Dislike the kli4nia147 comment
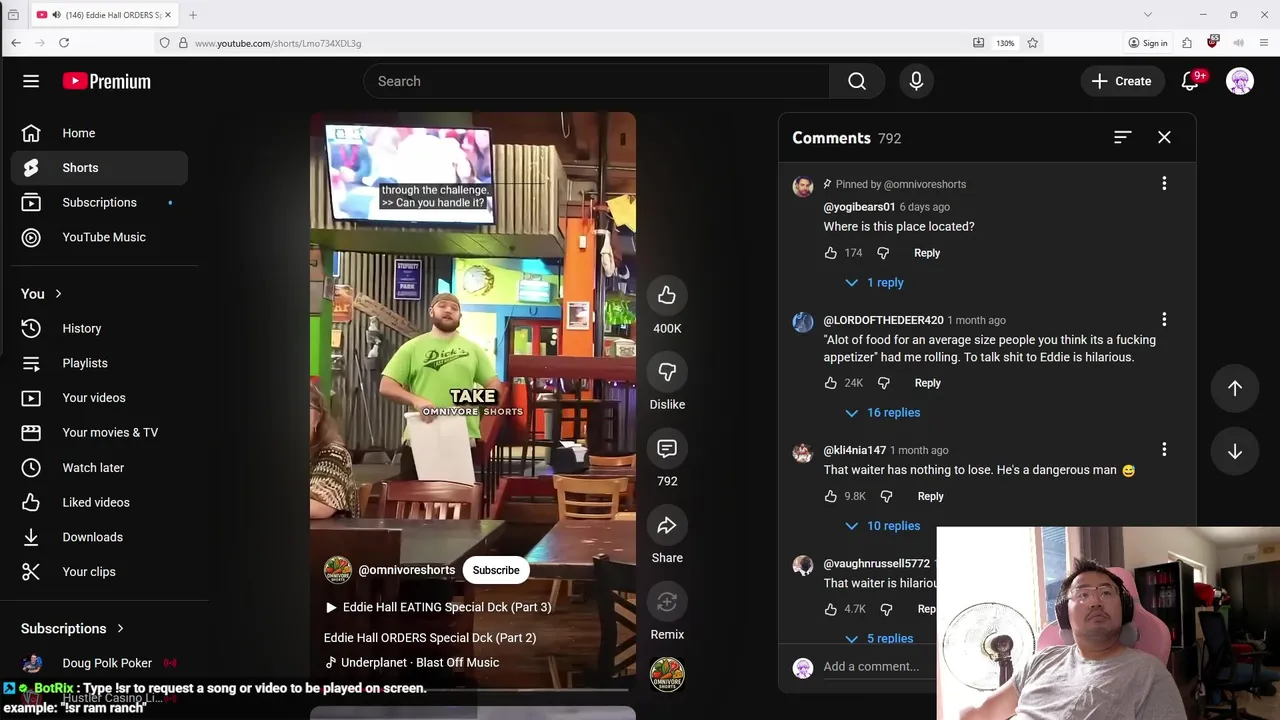1280x720 pixels. 886,496
